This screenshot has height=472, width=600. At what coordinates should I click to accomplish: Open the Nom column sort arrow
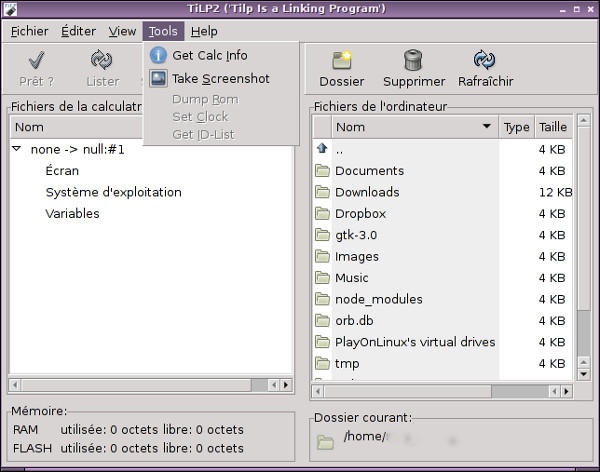(x=486, y=126)
